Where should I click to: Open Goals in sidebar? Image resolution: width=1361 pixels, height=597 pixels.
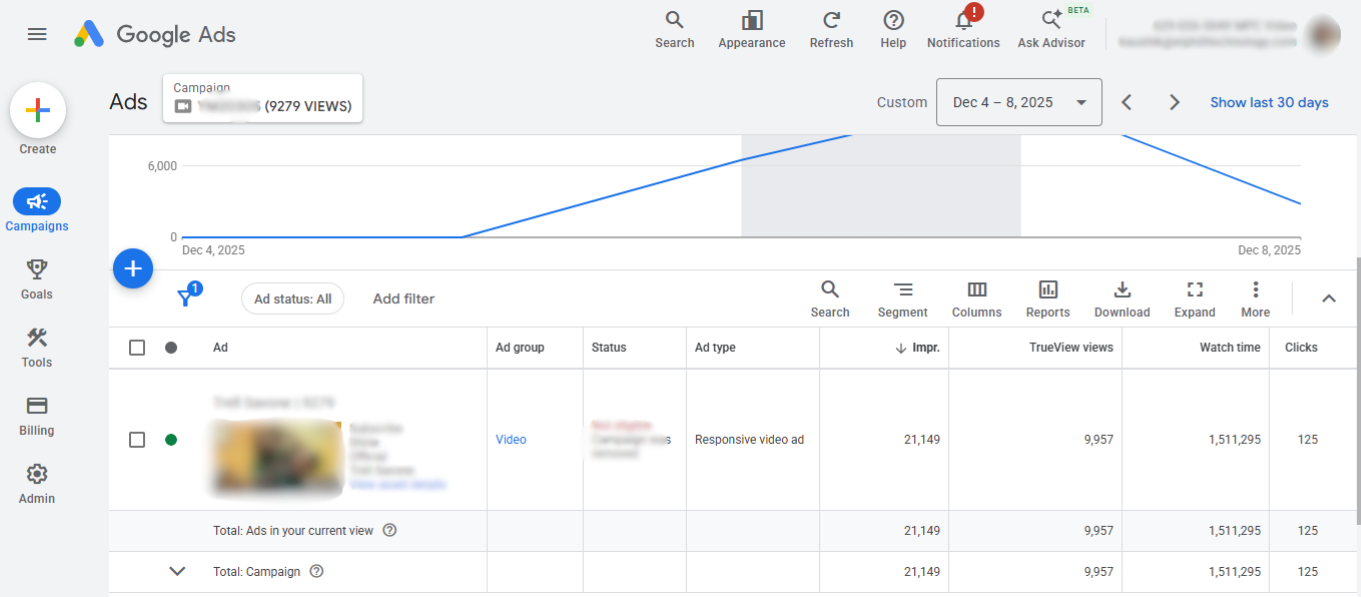(37, 279)
